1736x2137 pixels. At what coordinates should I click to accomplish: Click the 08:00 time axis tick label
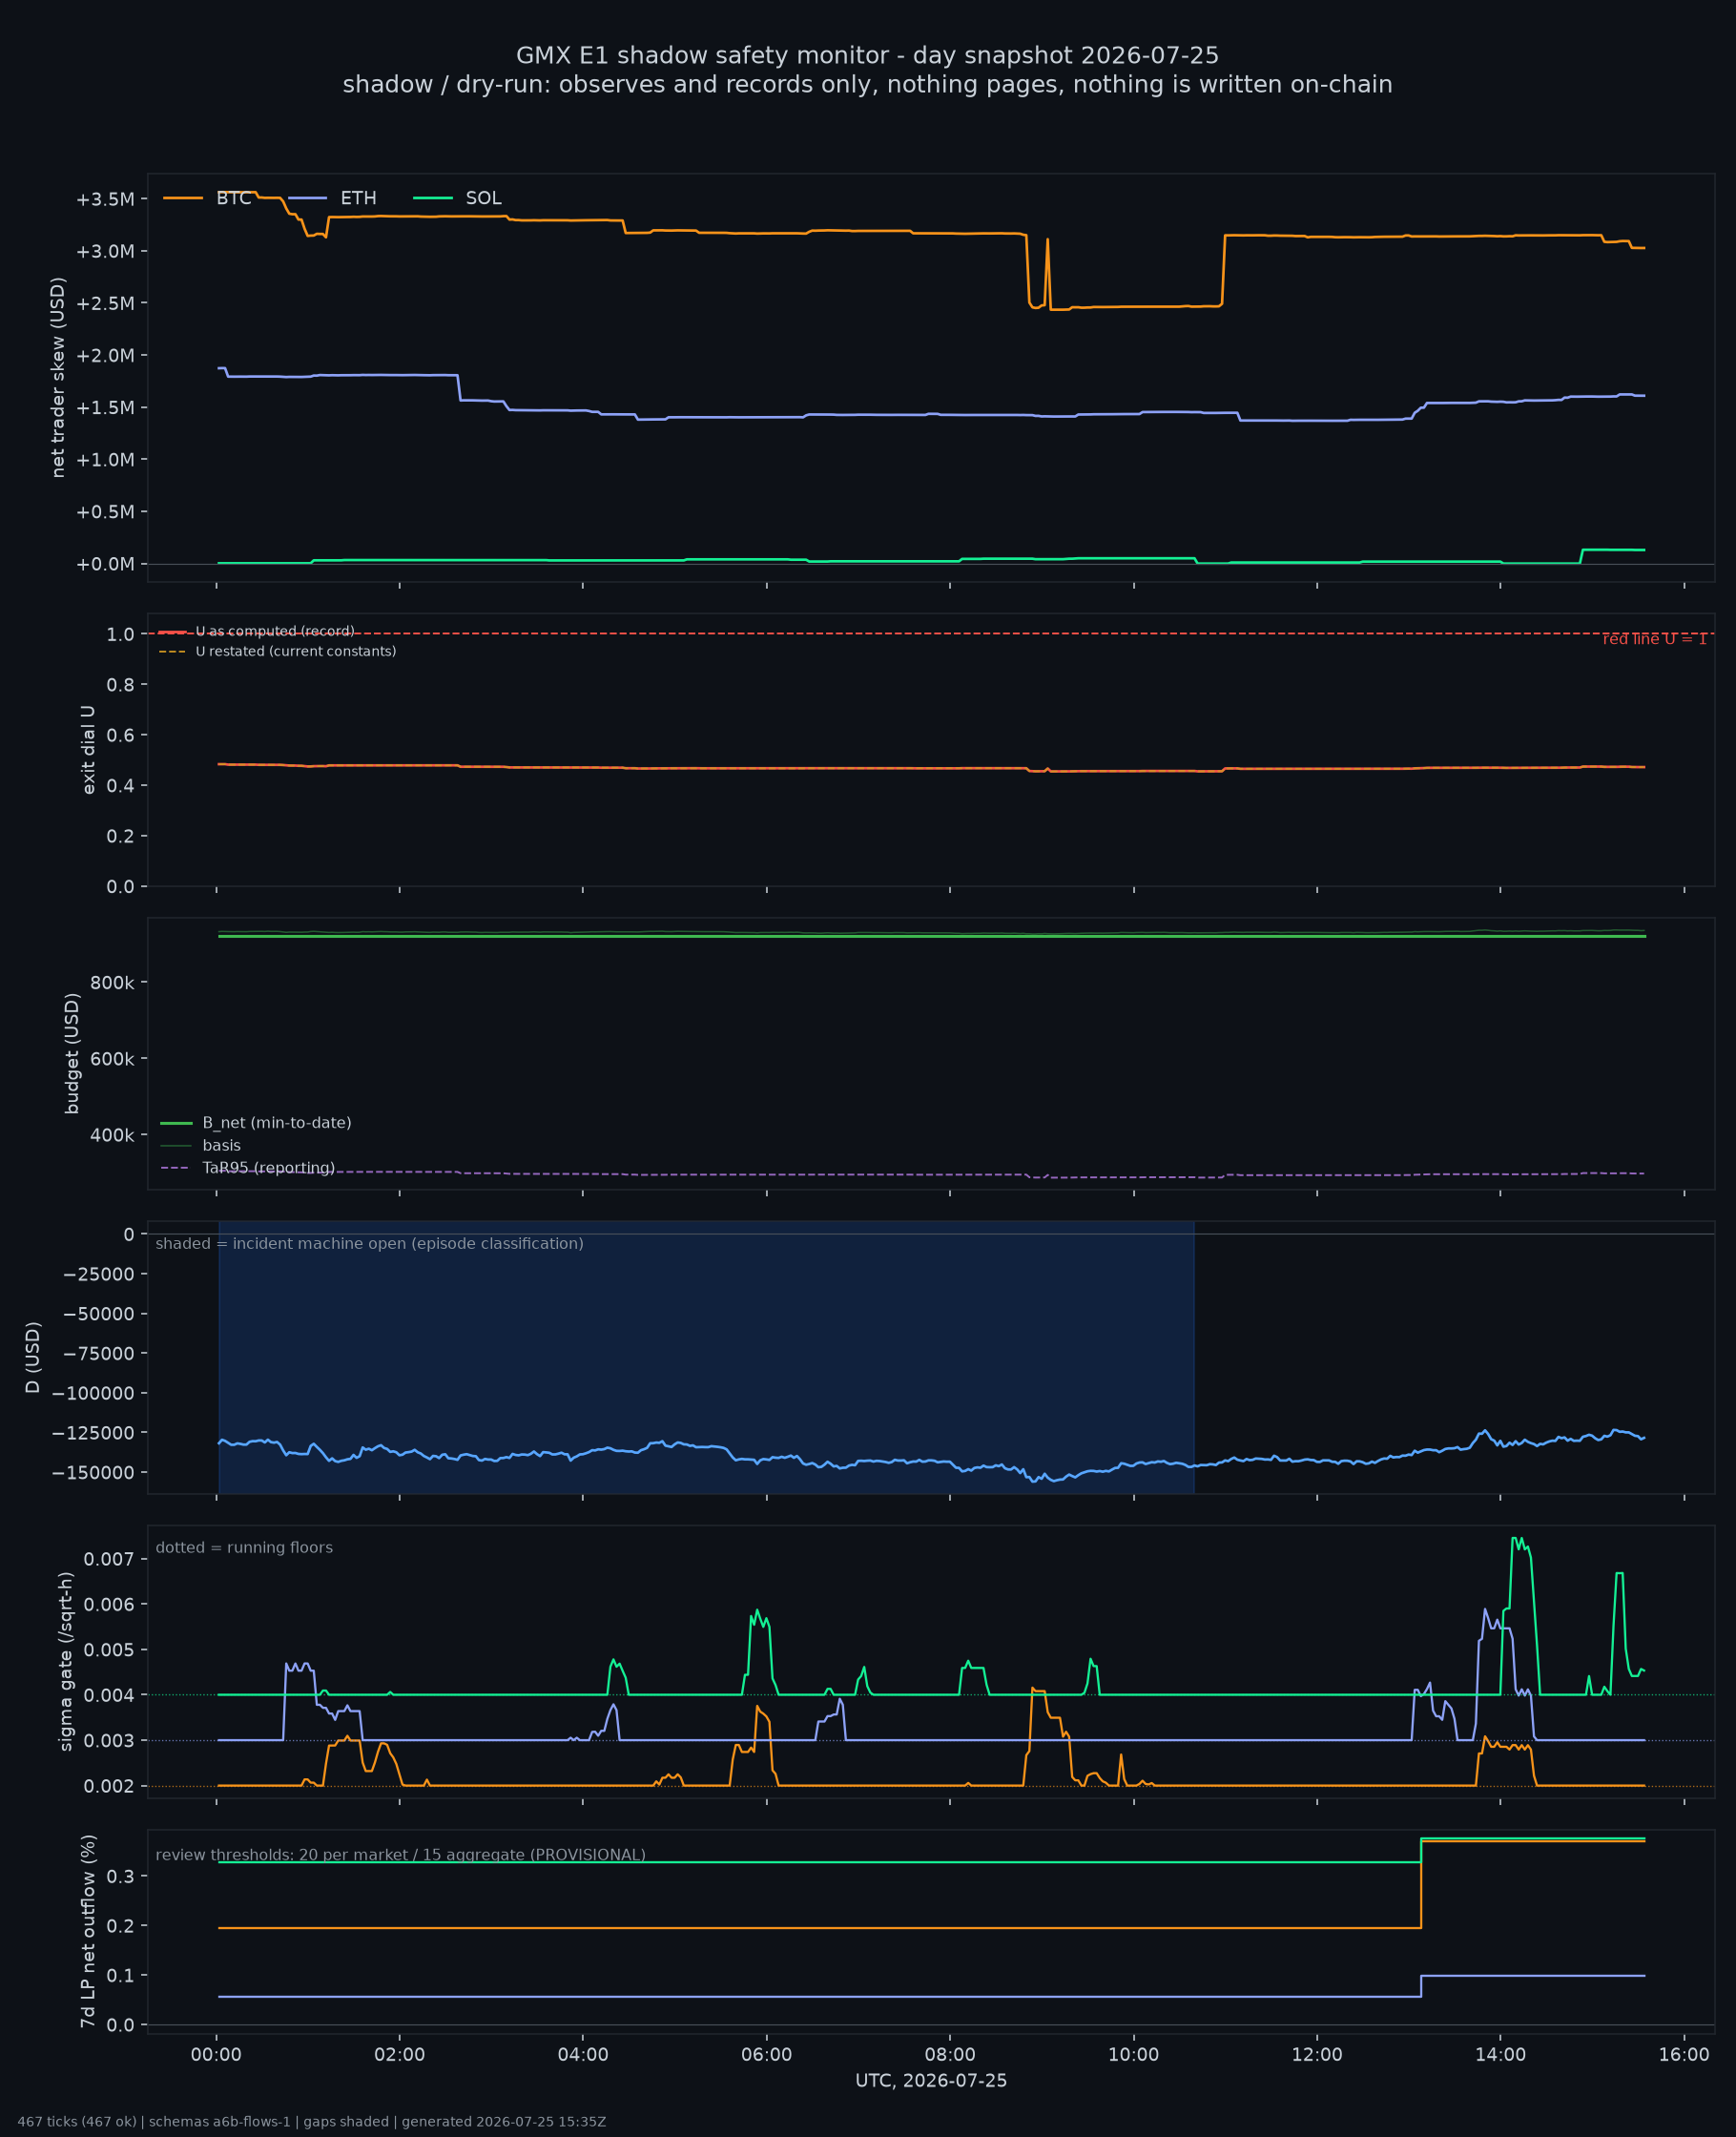click(950, 2055)
